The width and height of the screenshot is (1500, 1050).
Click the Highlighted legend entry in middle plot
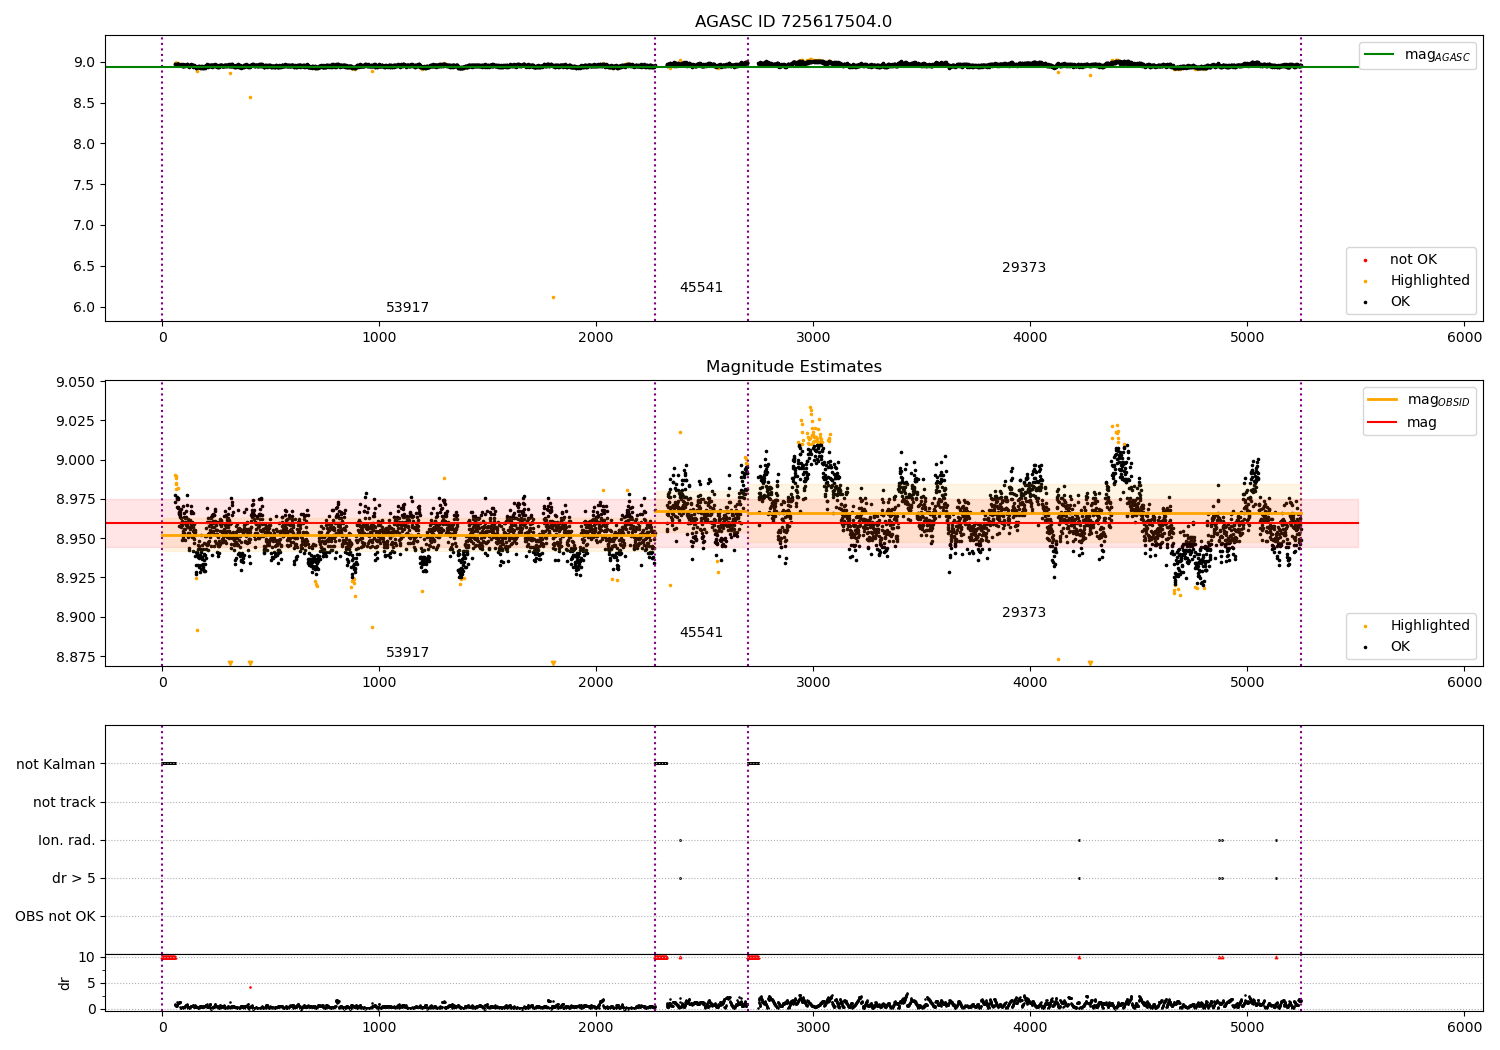pyautogui.click(x=1429, y=626)
